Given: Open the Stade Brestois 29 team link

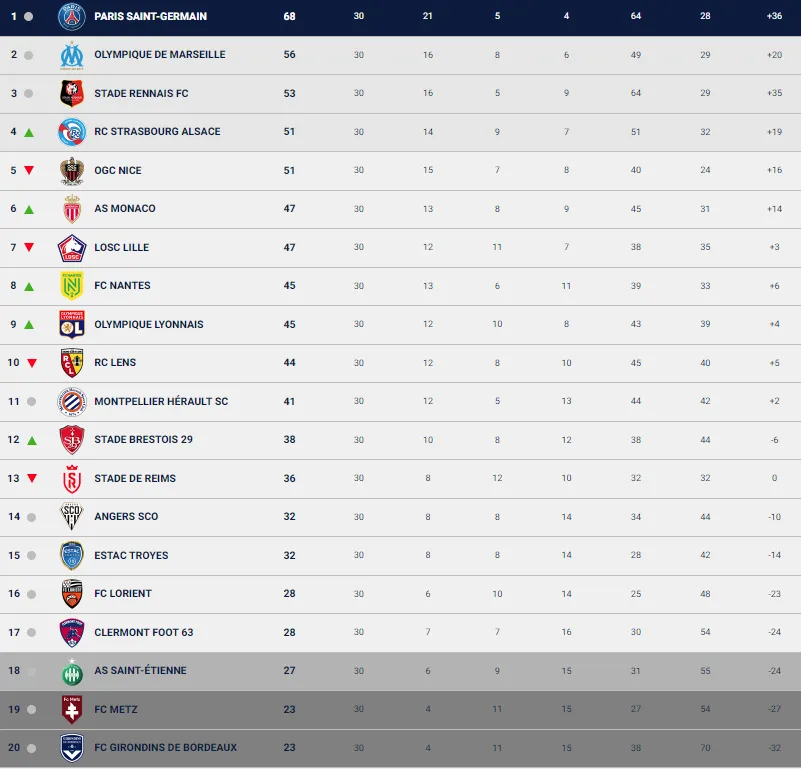Looking at the screenshot, I should click(x=143, y=440).
